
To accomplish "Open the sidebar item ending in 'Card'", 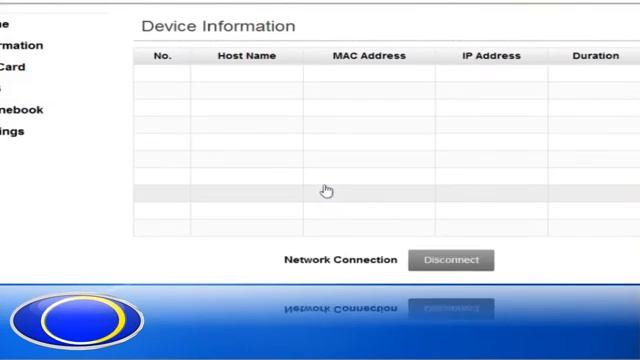I will coord(12,67).
